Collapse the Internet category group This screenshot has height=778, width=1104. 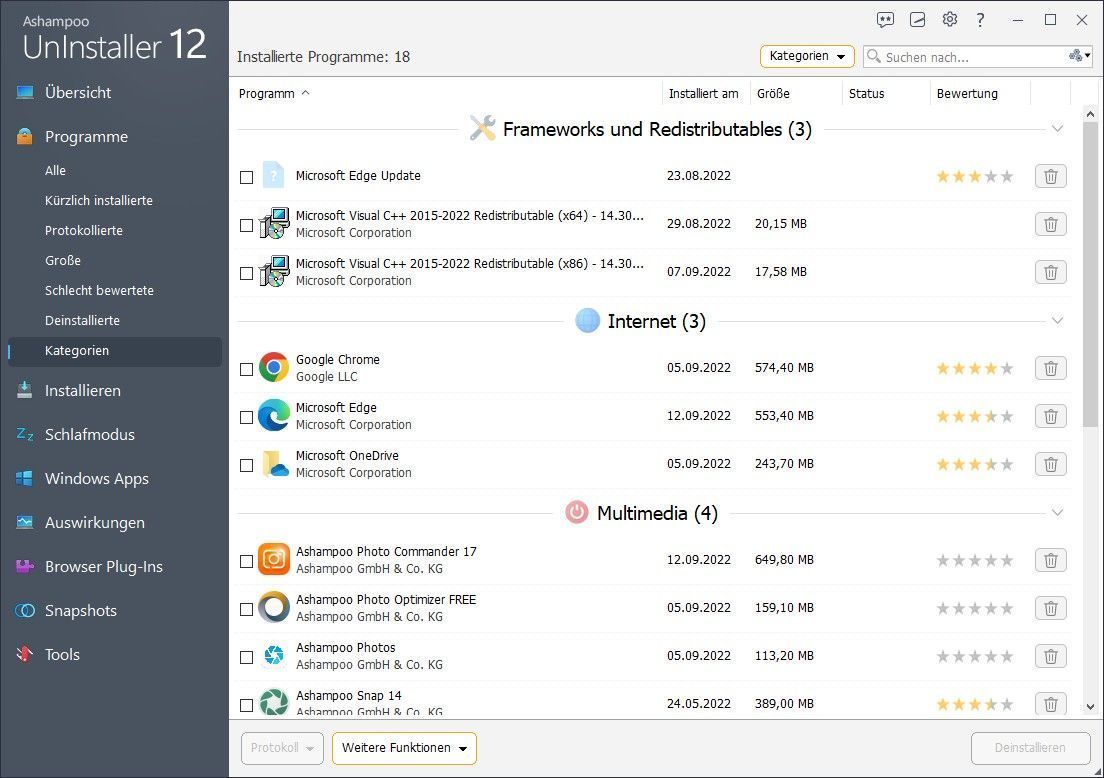coord(1057,320)
